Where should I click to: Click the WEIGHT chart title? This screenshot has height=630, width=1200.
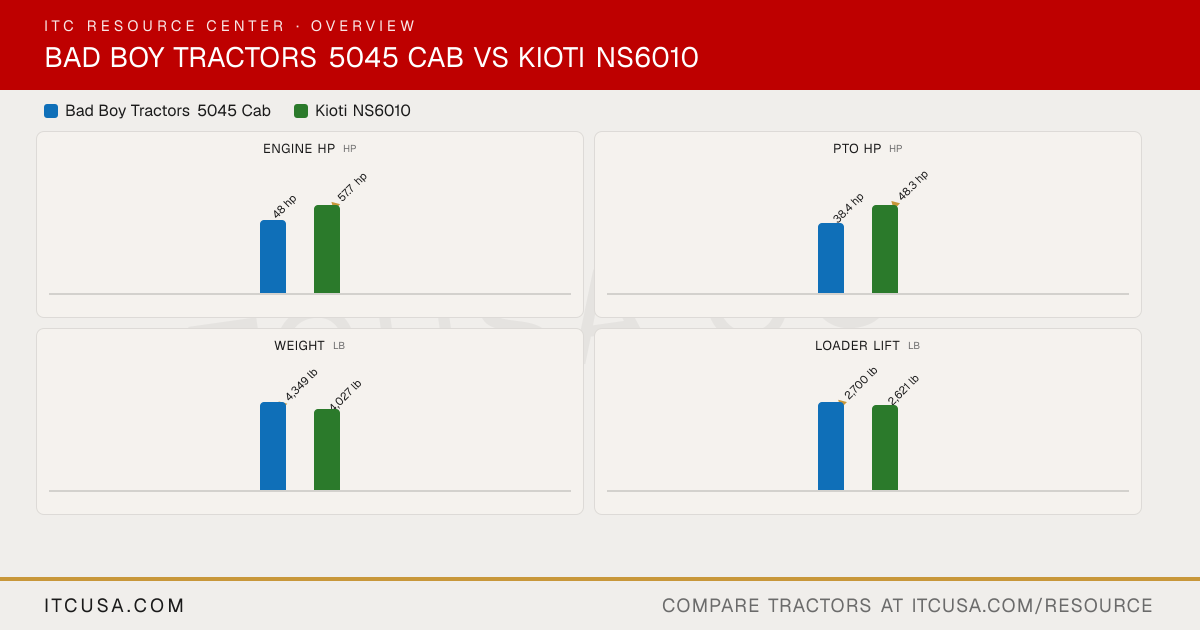tap(299, 346)
